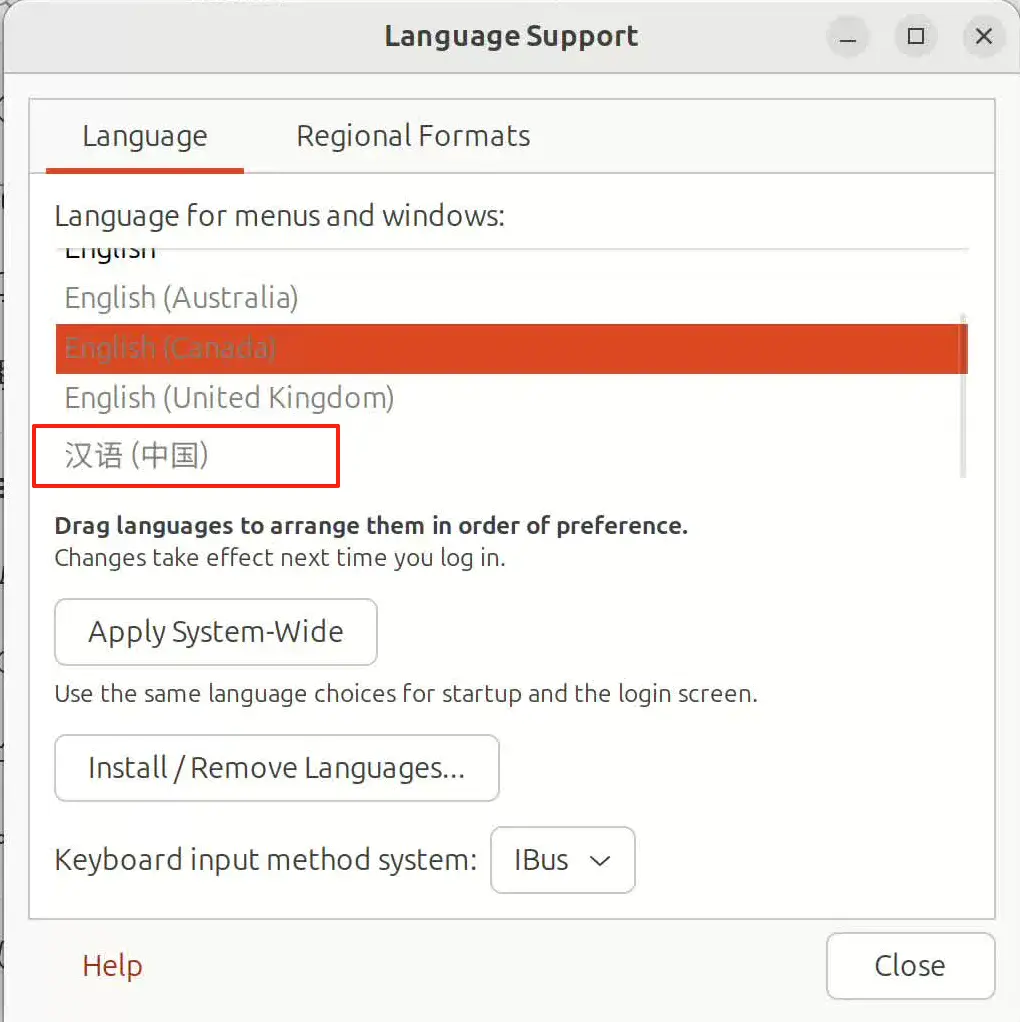Click the Help link

pos(111,966)
